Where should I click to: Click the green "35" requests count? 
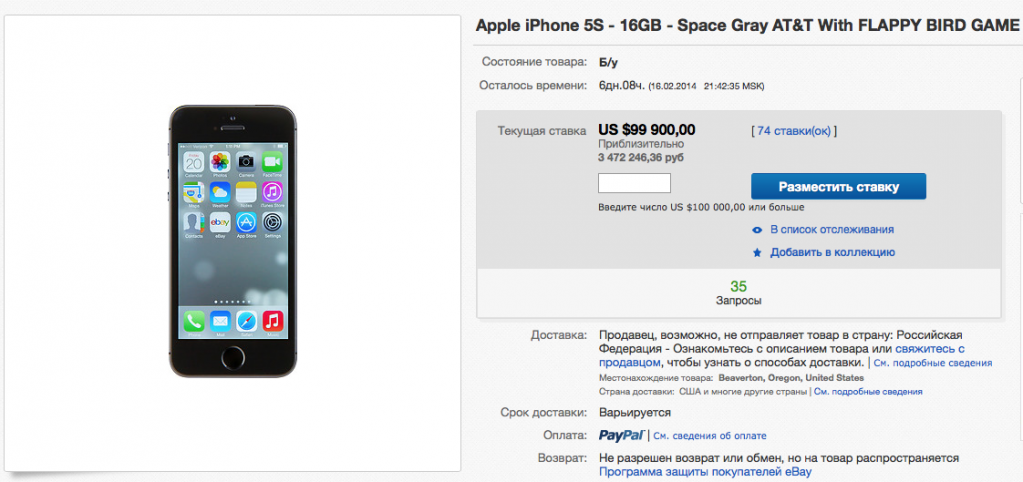tap(739, 287)
